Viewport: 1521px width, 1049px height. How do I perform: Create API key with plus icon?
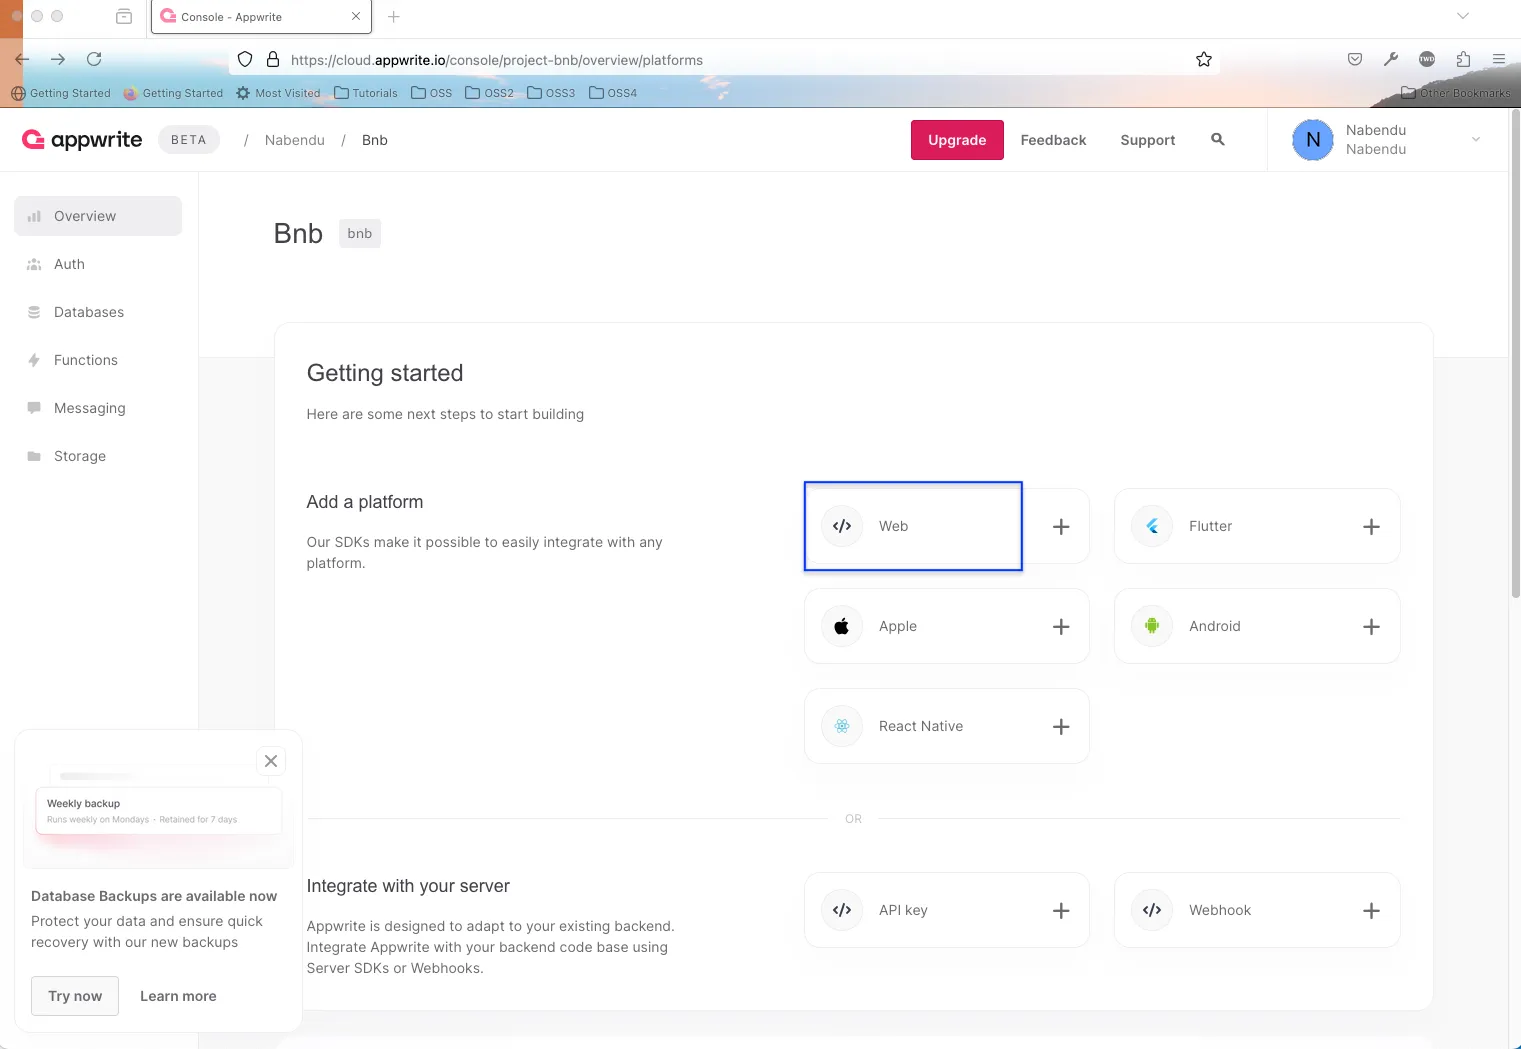click(x=1061, y=911)
